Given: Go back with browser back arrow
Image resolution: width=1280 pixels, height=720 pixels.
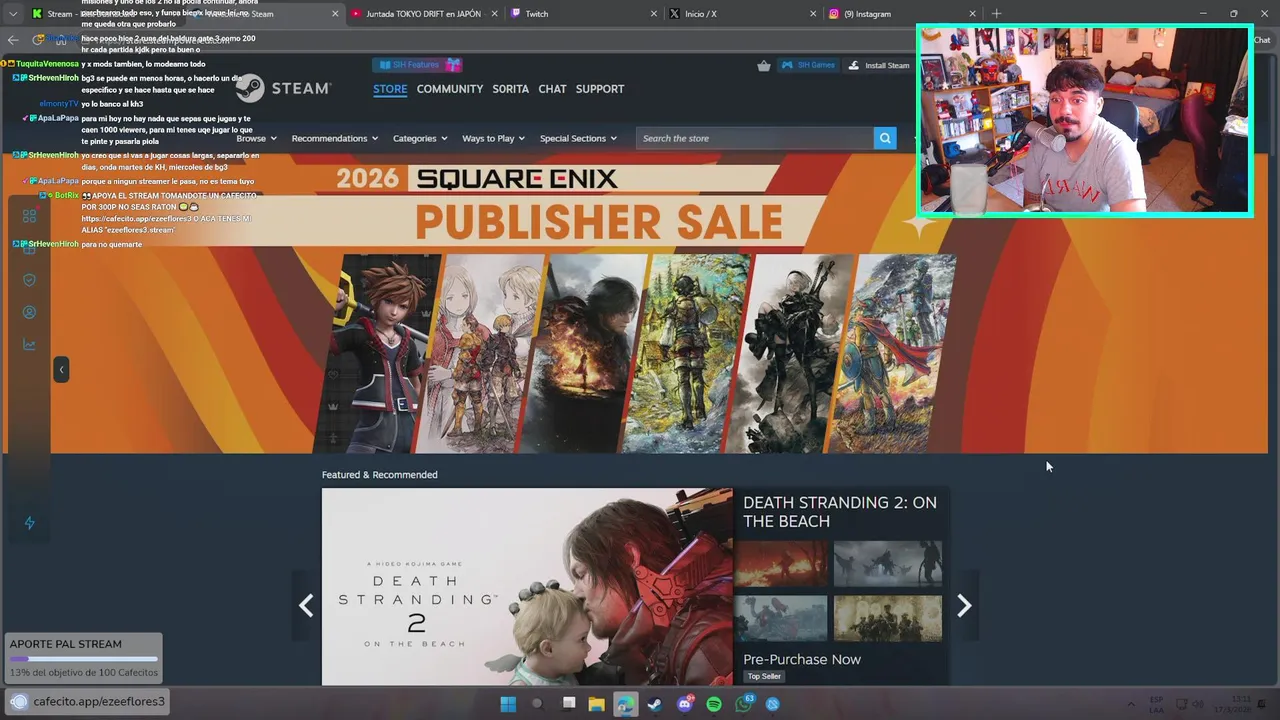Looking at the screenshot, I should [x=13, y=40].
